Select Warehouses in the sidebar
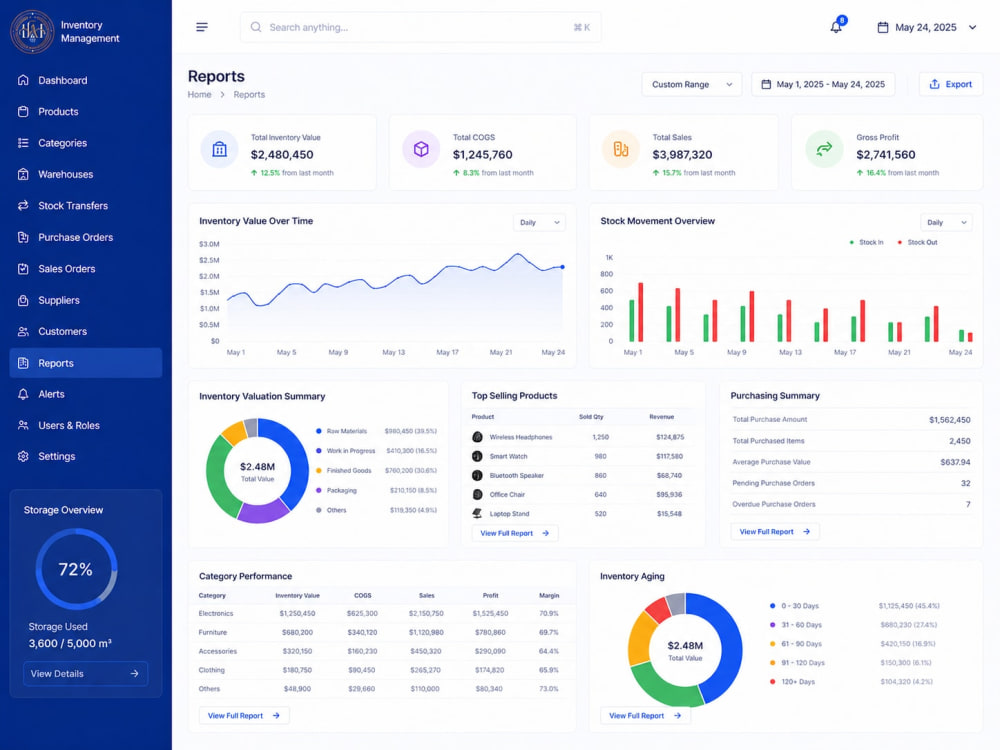 pyautogui.click(x=85, y=174)
